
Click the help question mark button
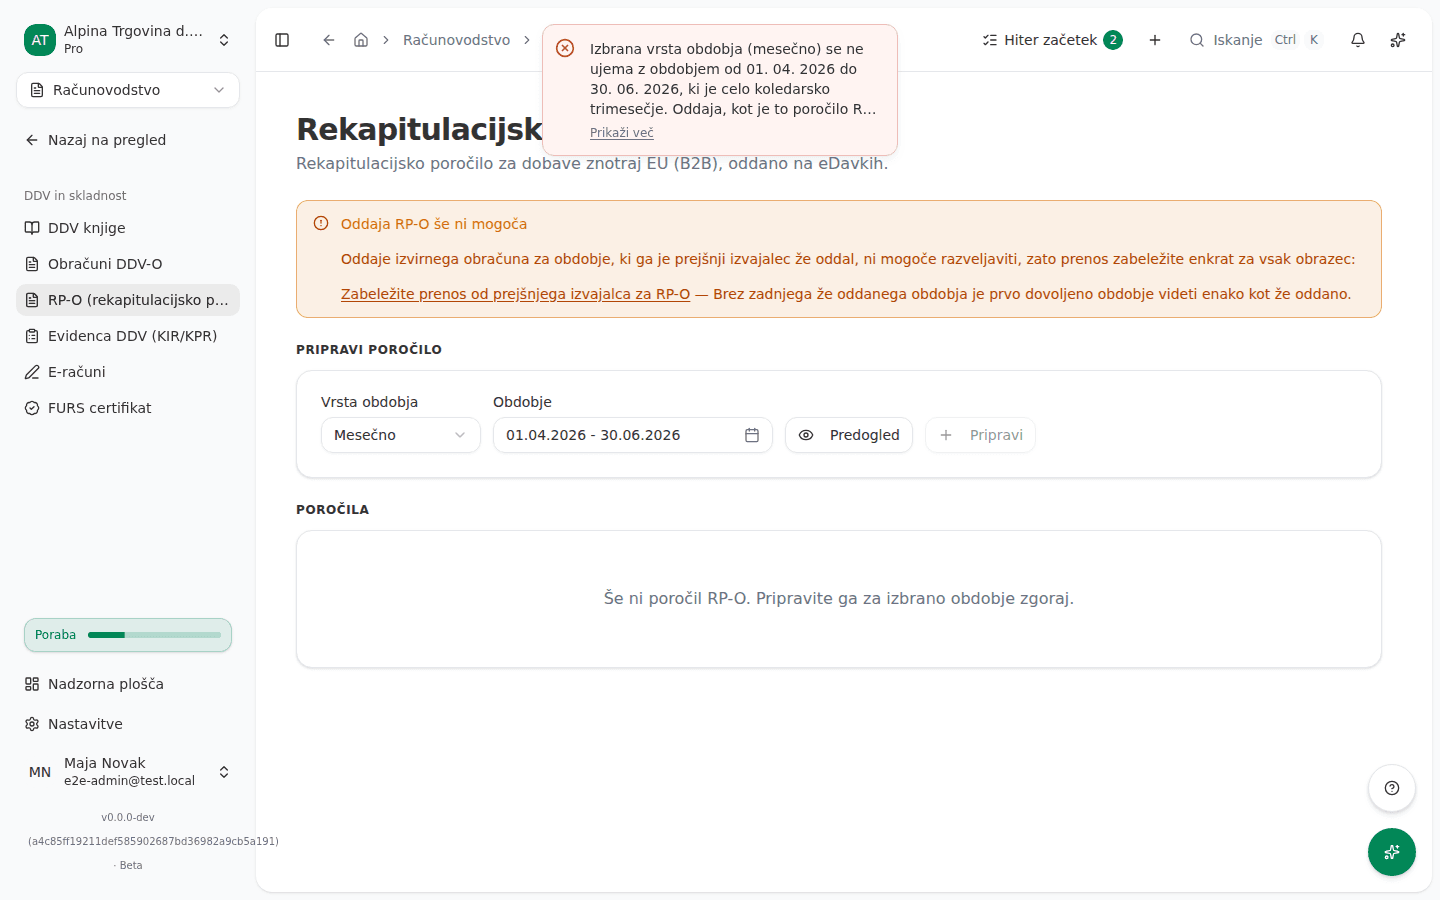(1392, 788)
